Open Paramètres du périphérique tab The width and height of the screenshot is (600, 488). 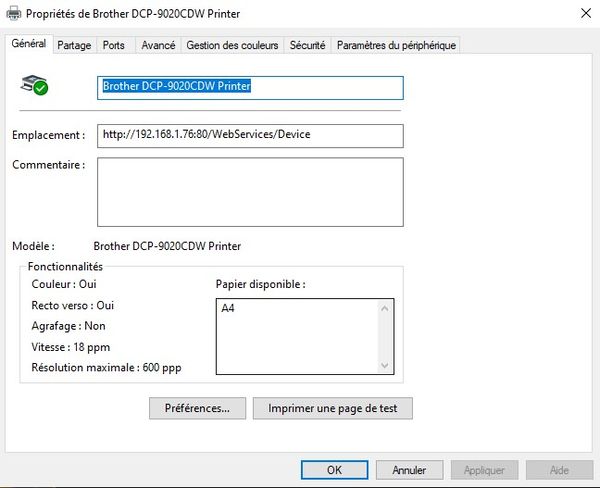(x=396, y=46)
